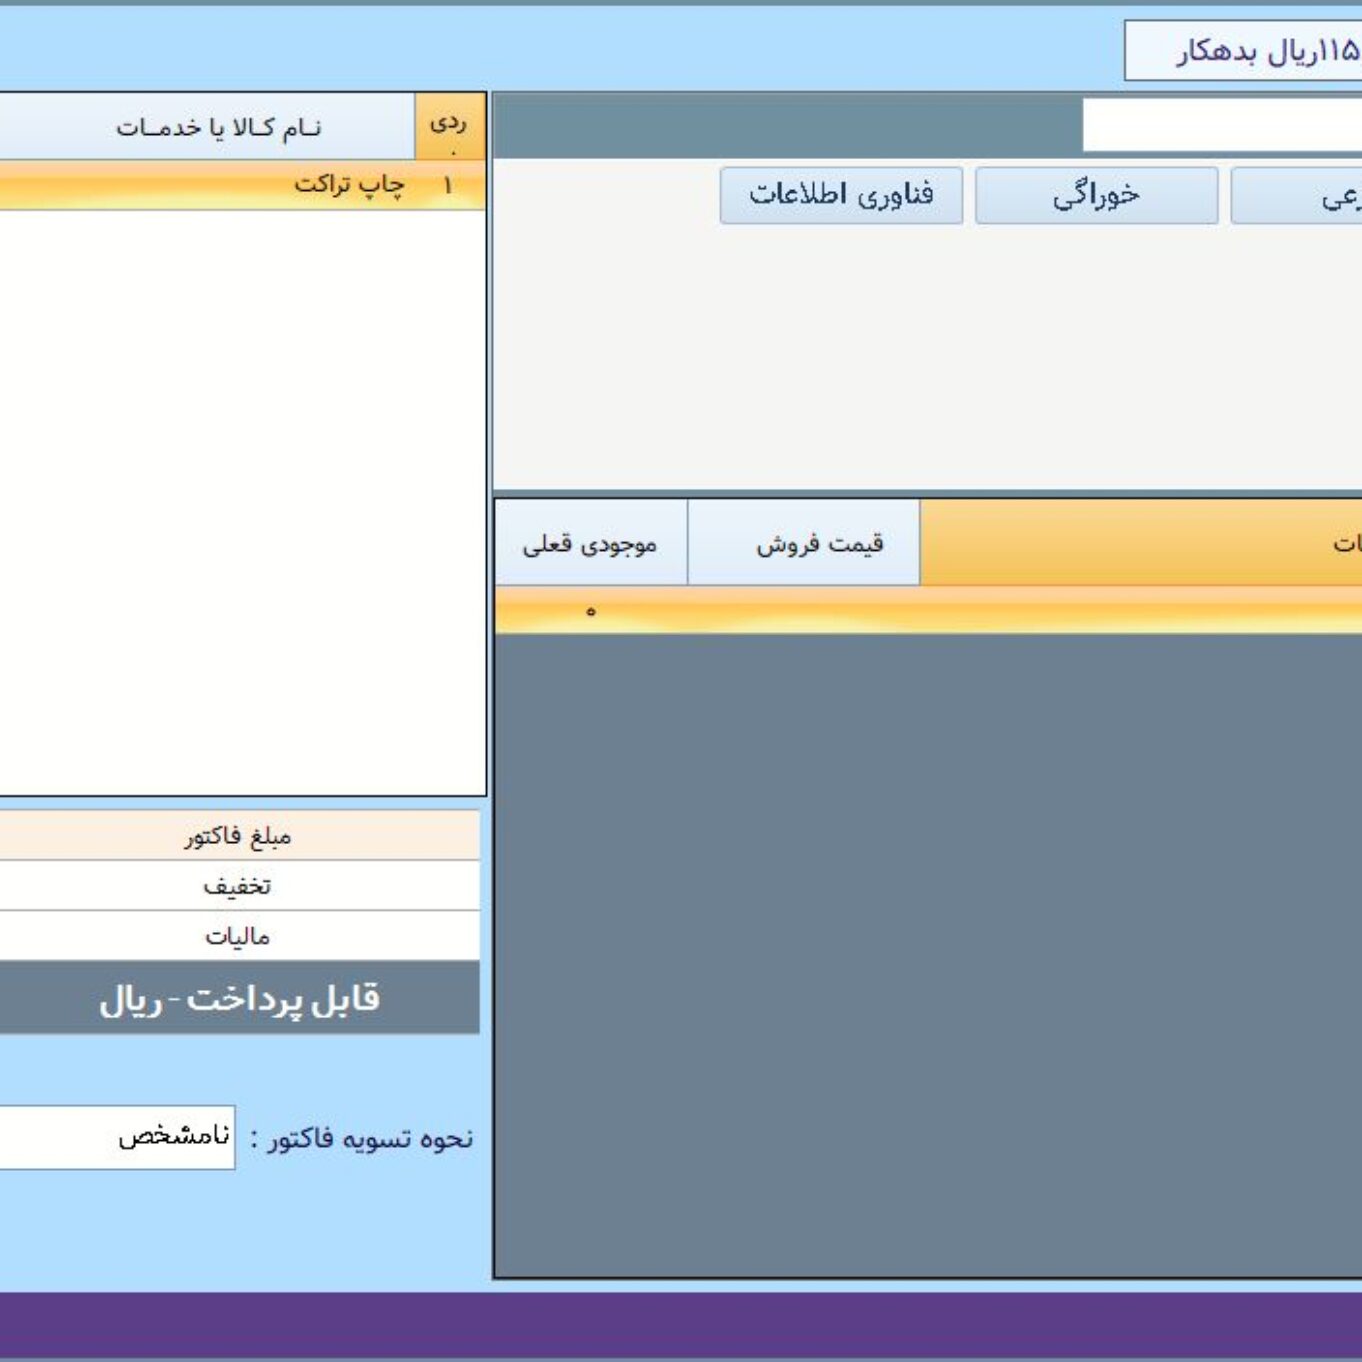Click the 'مبلغ فاکتور' total row
This screenshot has width=1362, height=1362.
[238, 836]
